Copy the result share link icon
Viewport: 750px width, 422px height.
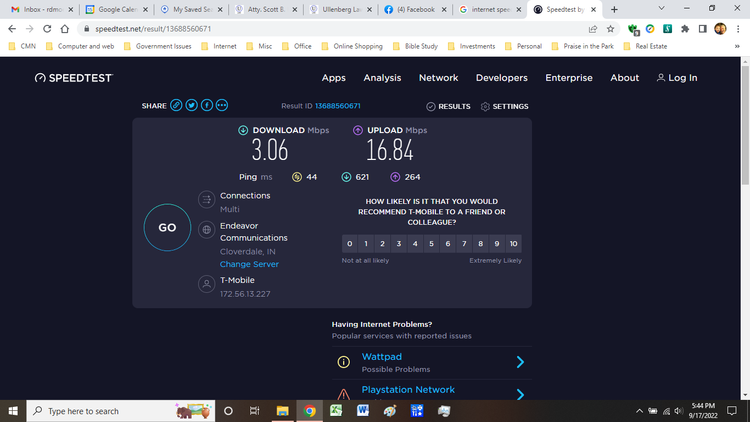pyautogui.click(x=176, y=105)
